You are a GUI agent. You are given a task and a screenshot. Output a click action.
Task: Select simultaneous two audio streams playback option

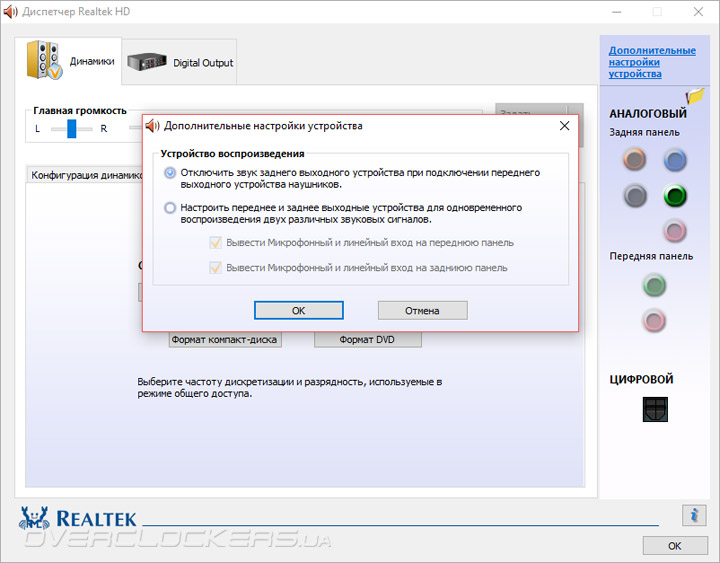[170, 208]
